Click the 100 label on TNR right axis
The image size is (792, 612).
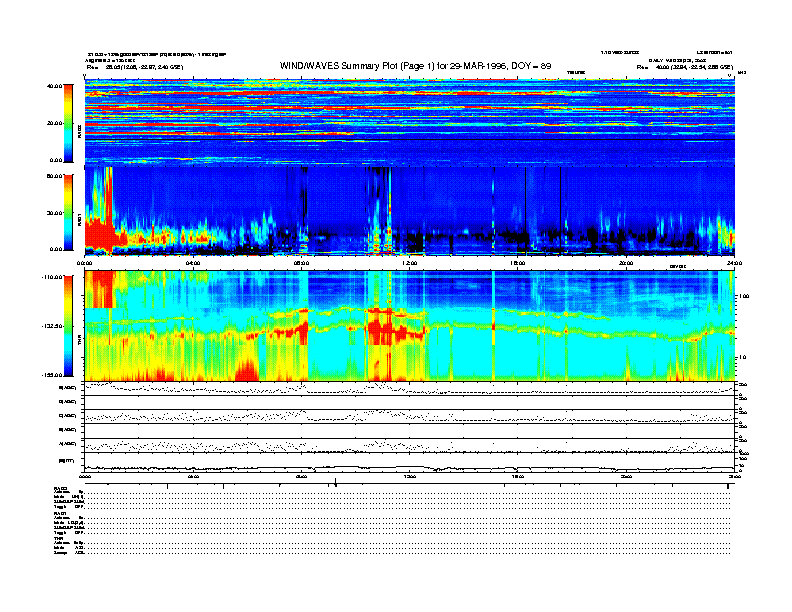click(744, 296)
